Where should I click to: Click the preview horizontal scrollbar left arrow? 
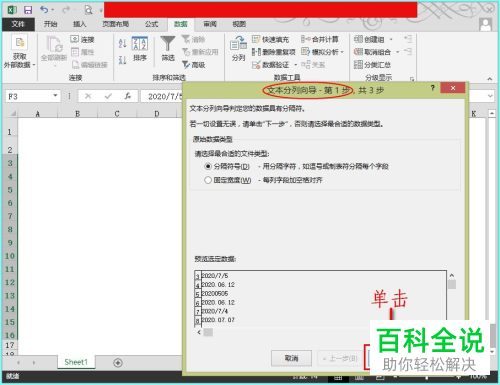click(199, 332)
